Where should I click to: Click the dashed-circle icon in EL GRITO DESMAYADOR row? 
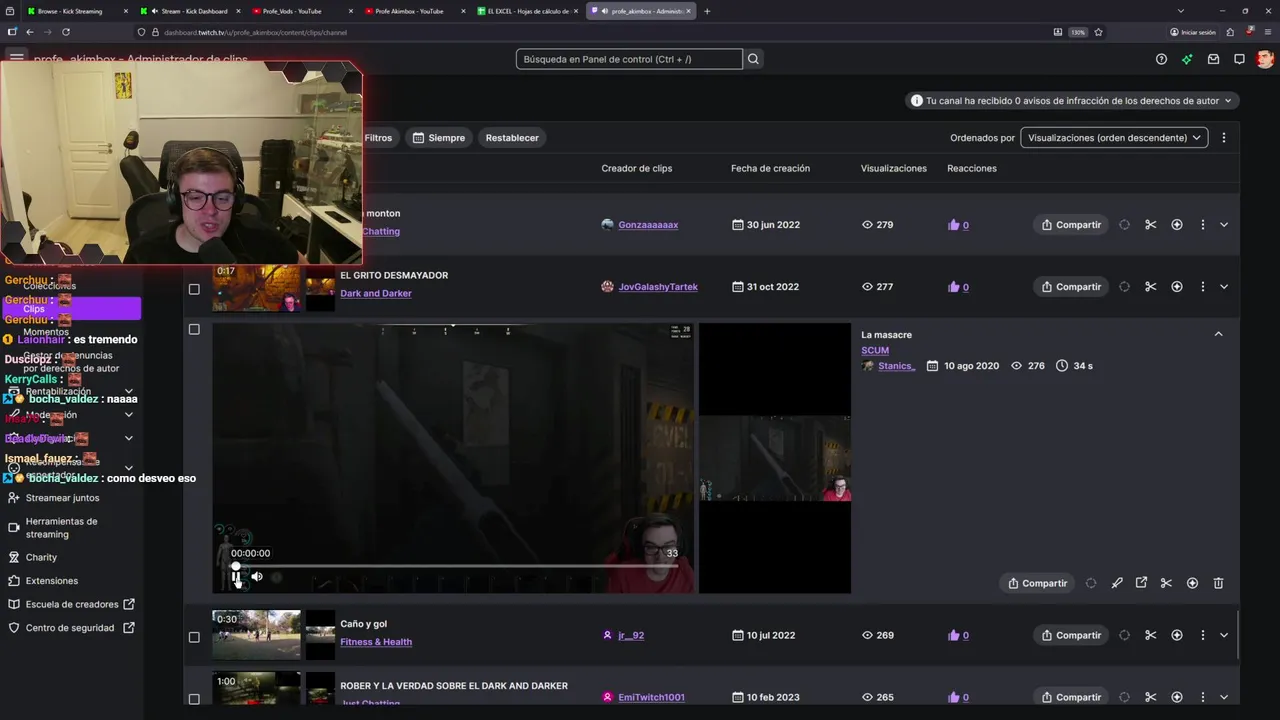(x=1124, y=287)
